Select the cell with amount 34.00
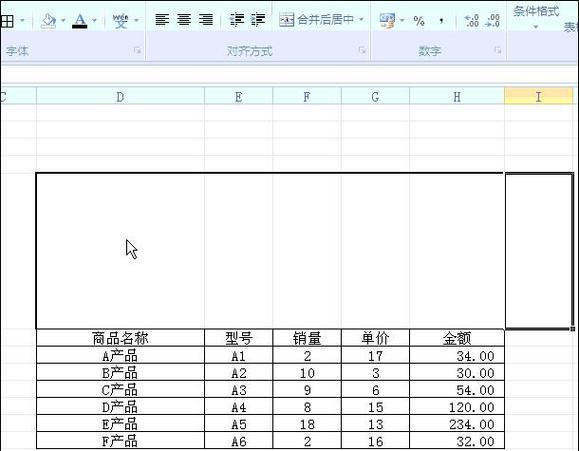 coord(457,355)
